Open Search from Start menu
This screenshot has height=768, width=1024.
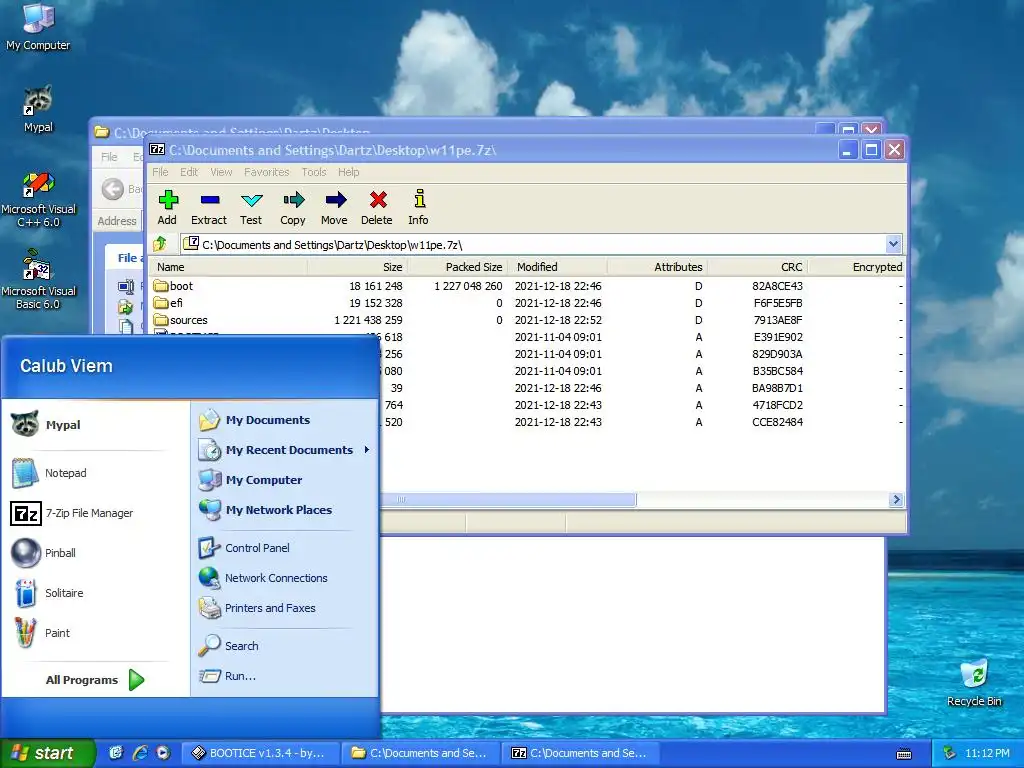point(228,646)
